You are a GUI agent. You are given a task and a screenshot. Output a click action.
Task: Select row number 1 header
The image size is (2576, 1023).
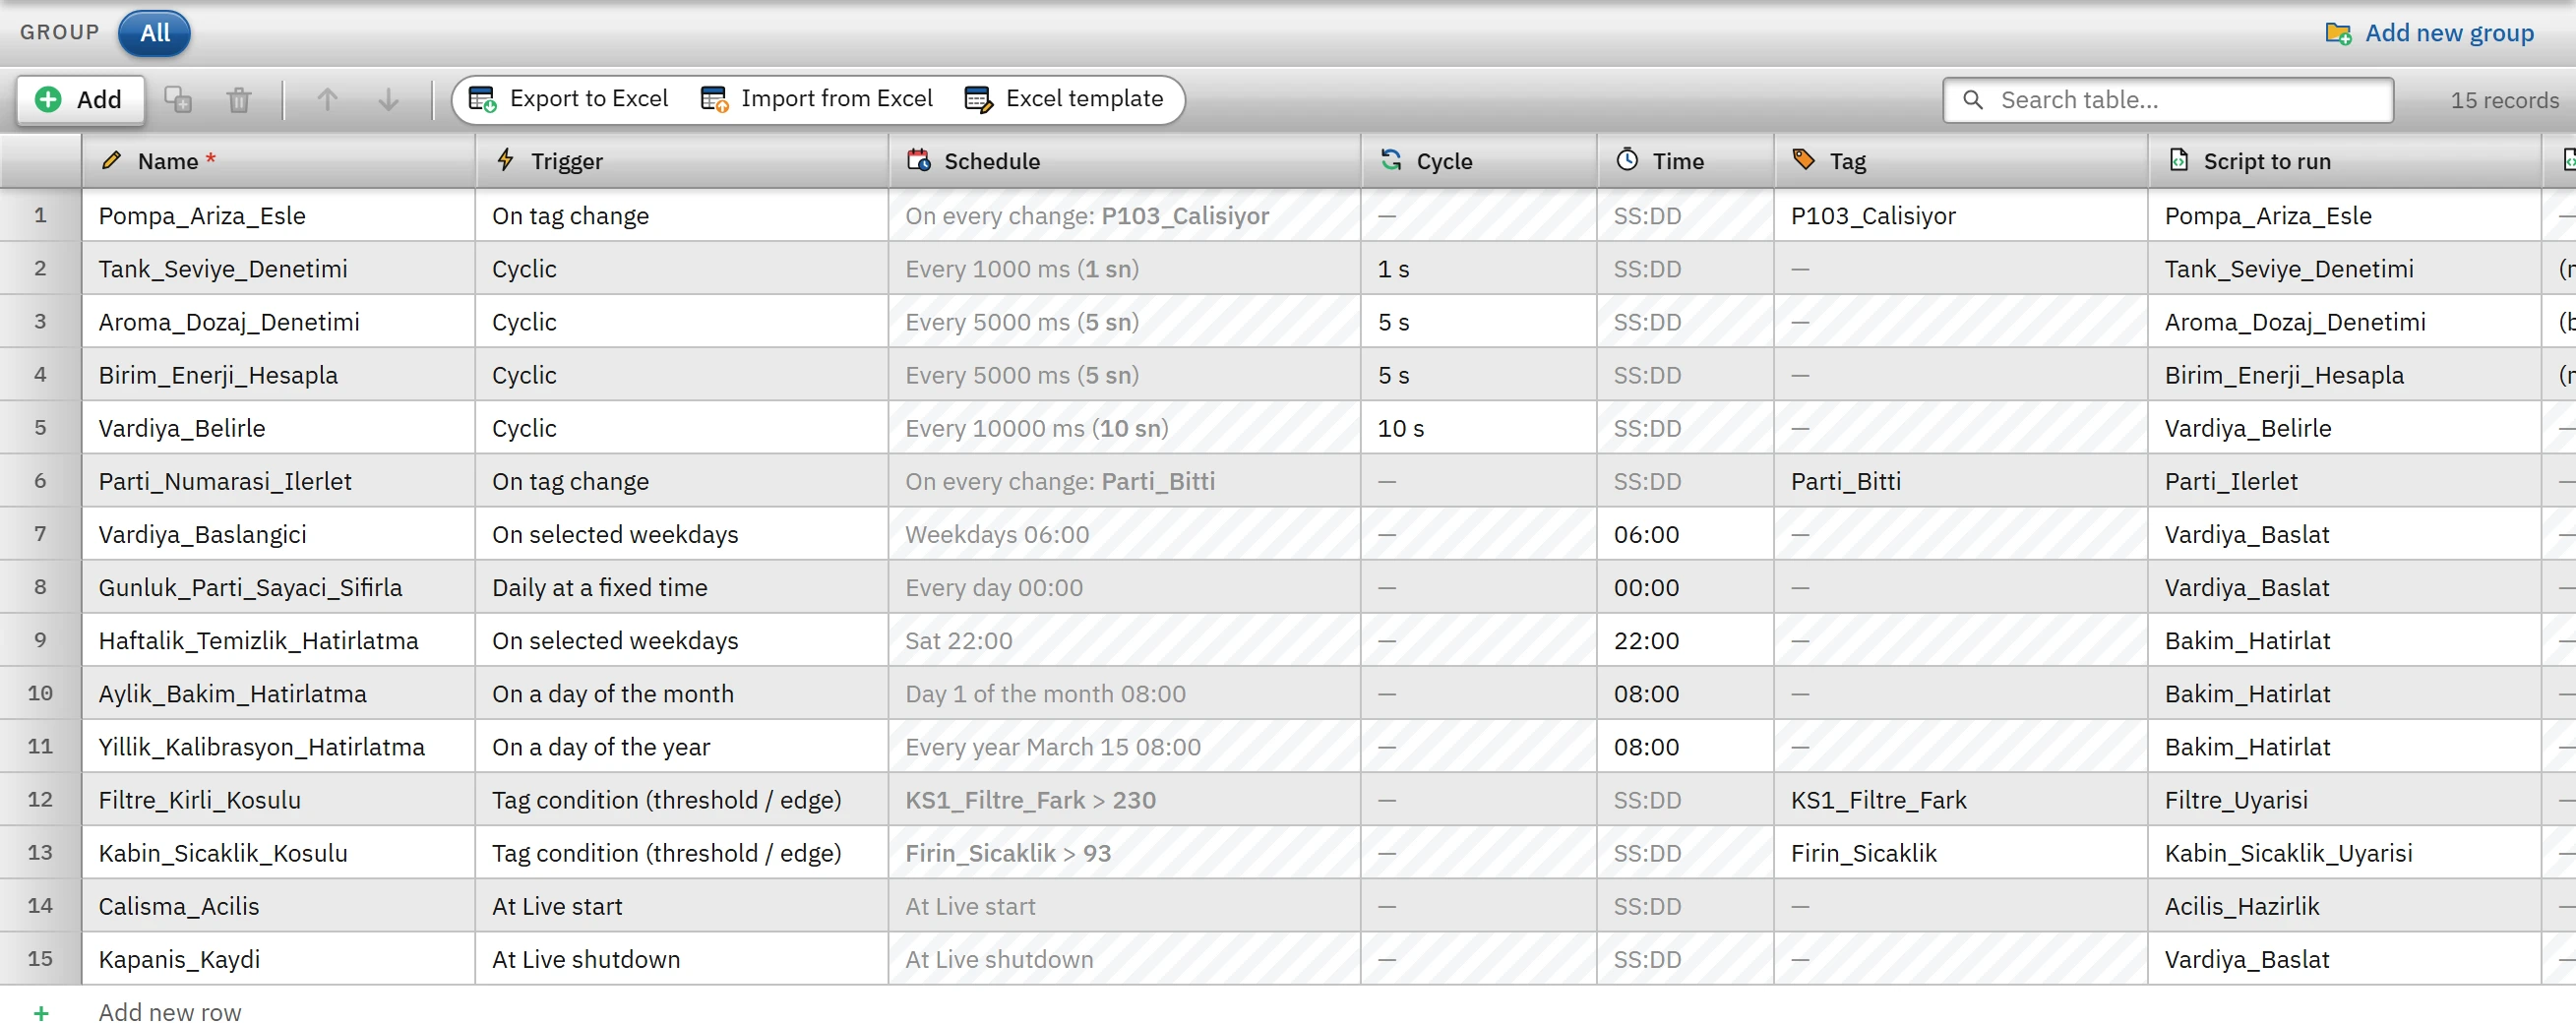point(40,215)
